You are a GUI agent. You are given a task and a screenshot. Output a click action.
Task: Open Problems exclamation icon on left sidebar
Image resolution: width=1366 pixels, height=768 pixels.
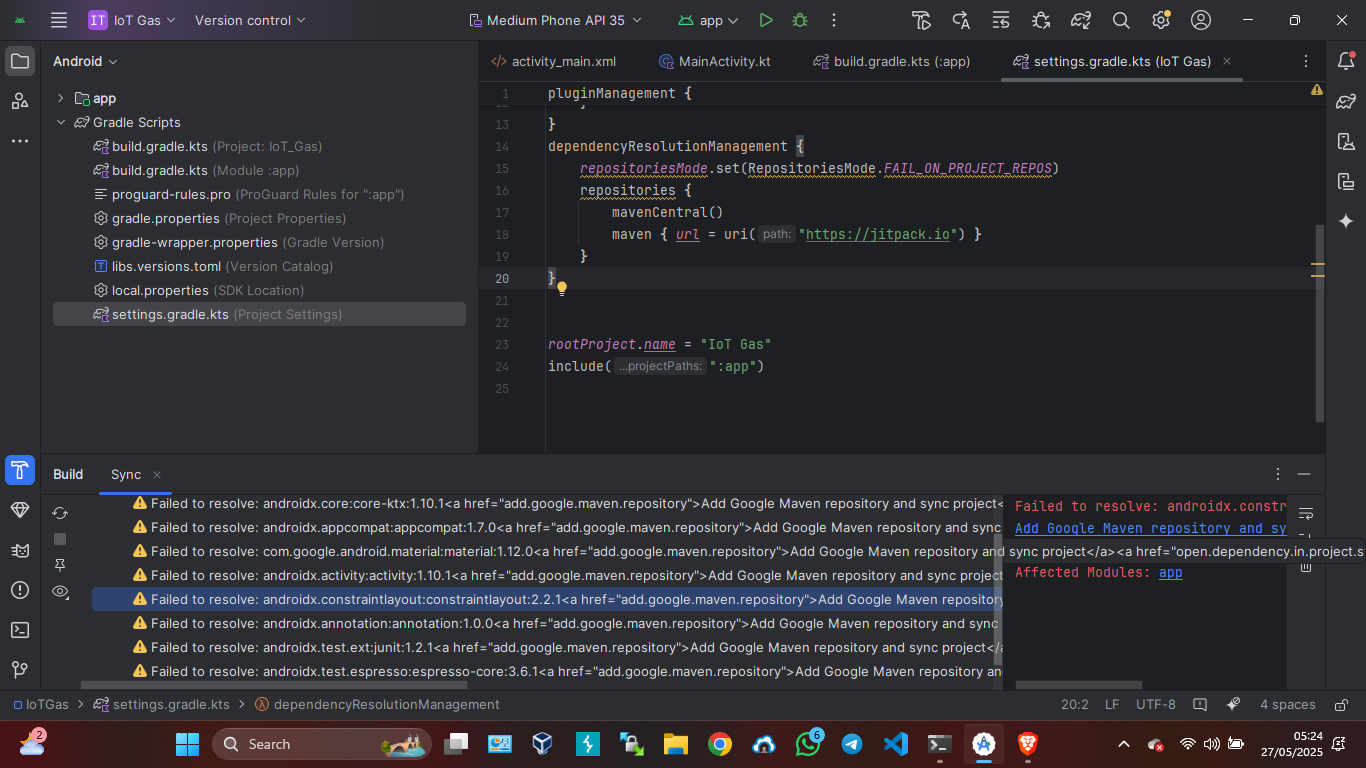click(x=20, y=590)
